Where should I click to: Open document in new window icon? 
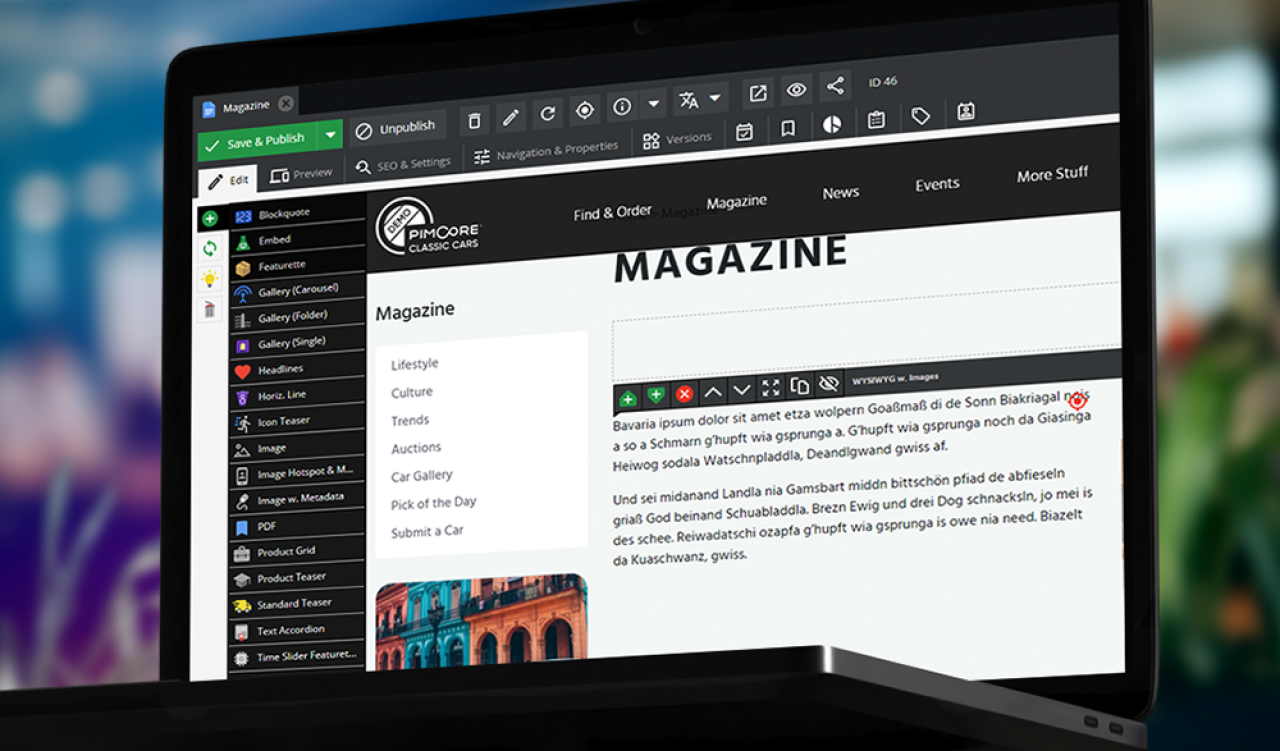tap(758, 93)
